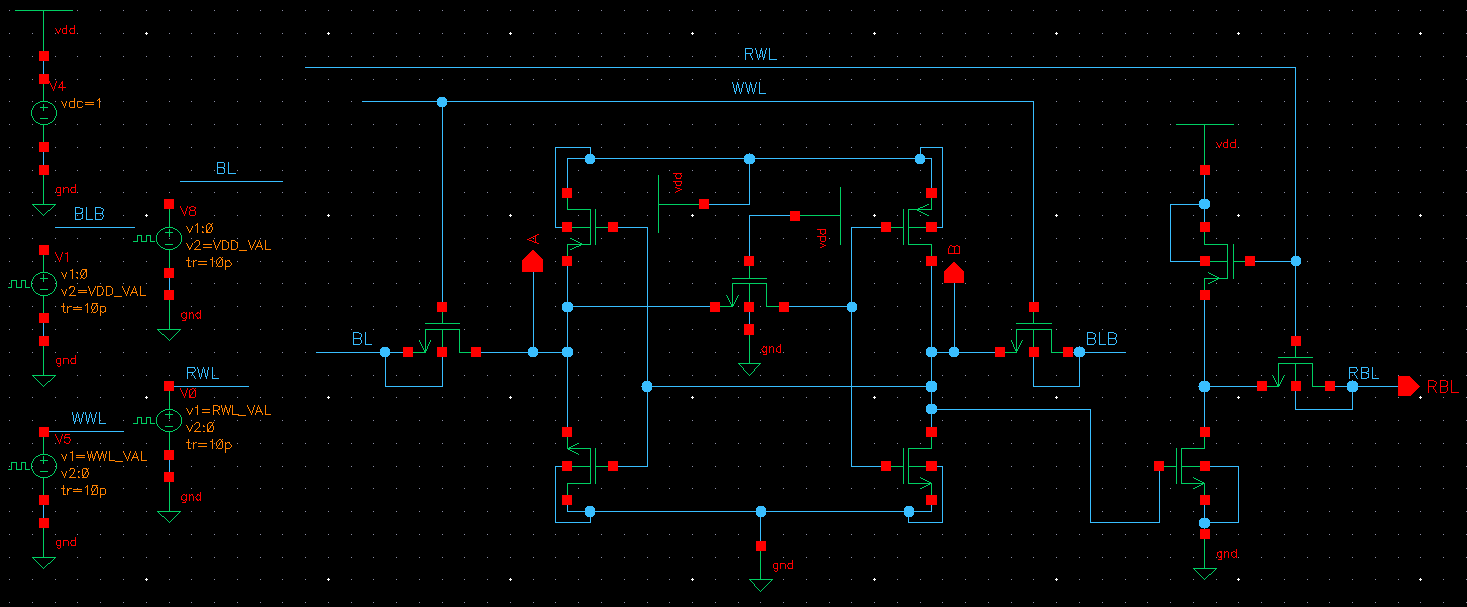Select the red RBL output pin

[x=1409, y=386]
